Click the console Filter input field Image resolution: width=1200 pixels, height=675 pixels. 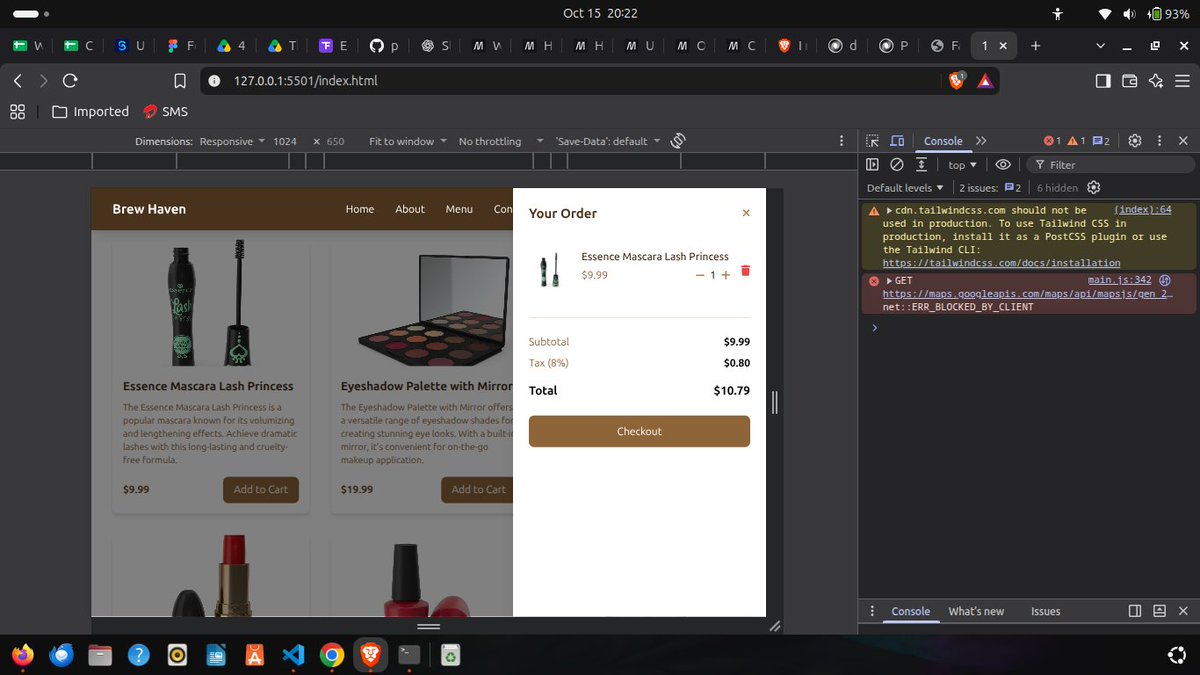(1110, 165)
